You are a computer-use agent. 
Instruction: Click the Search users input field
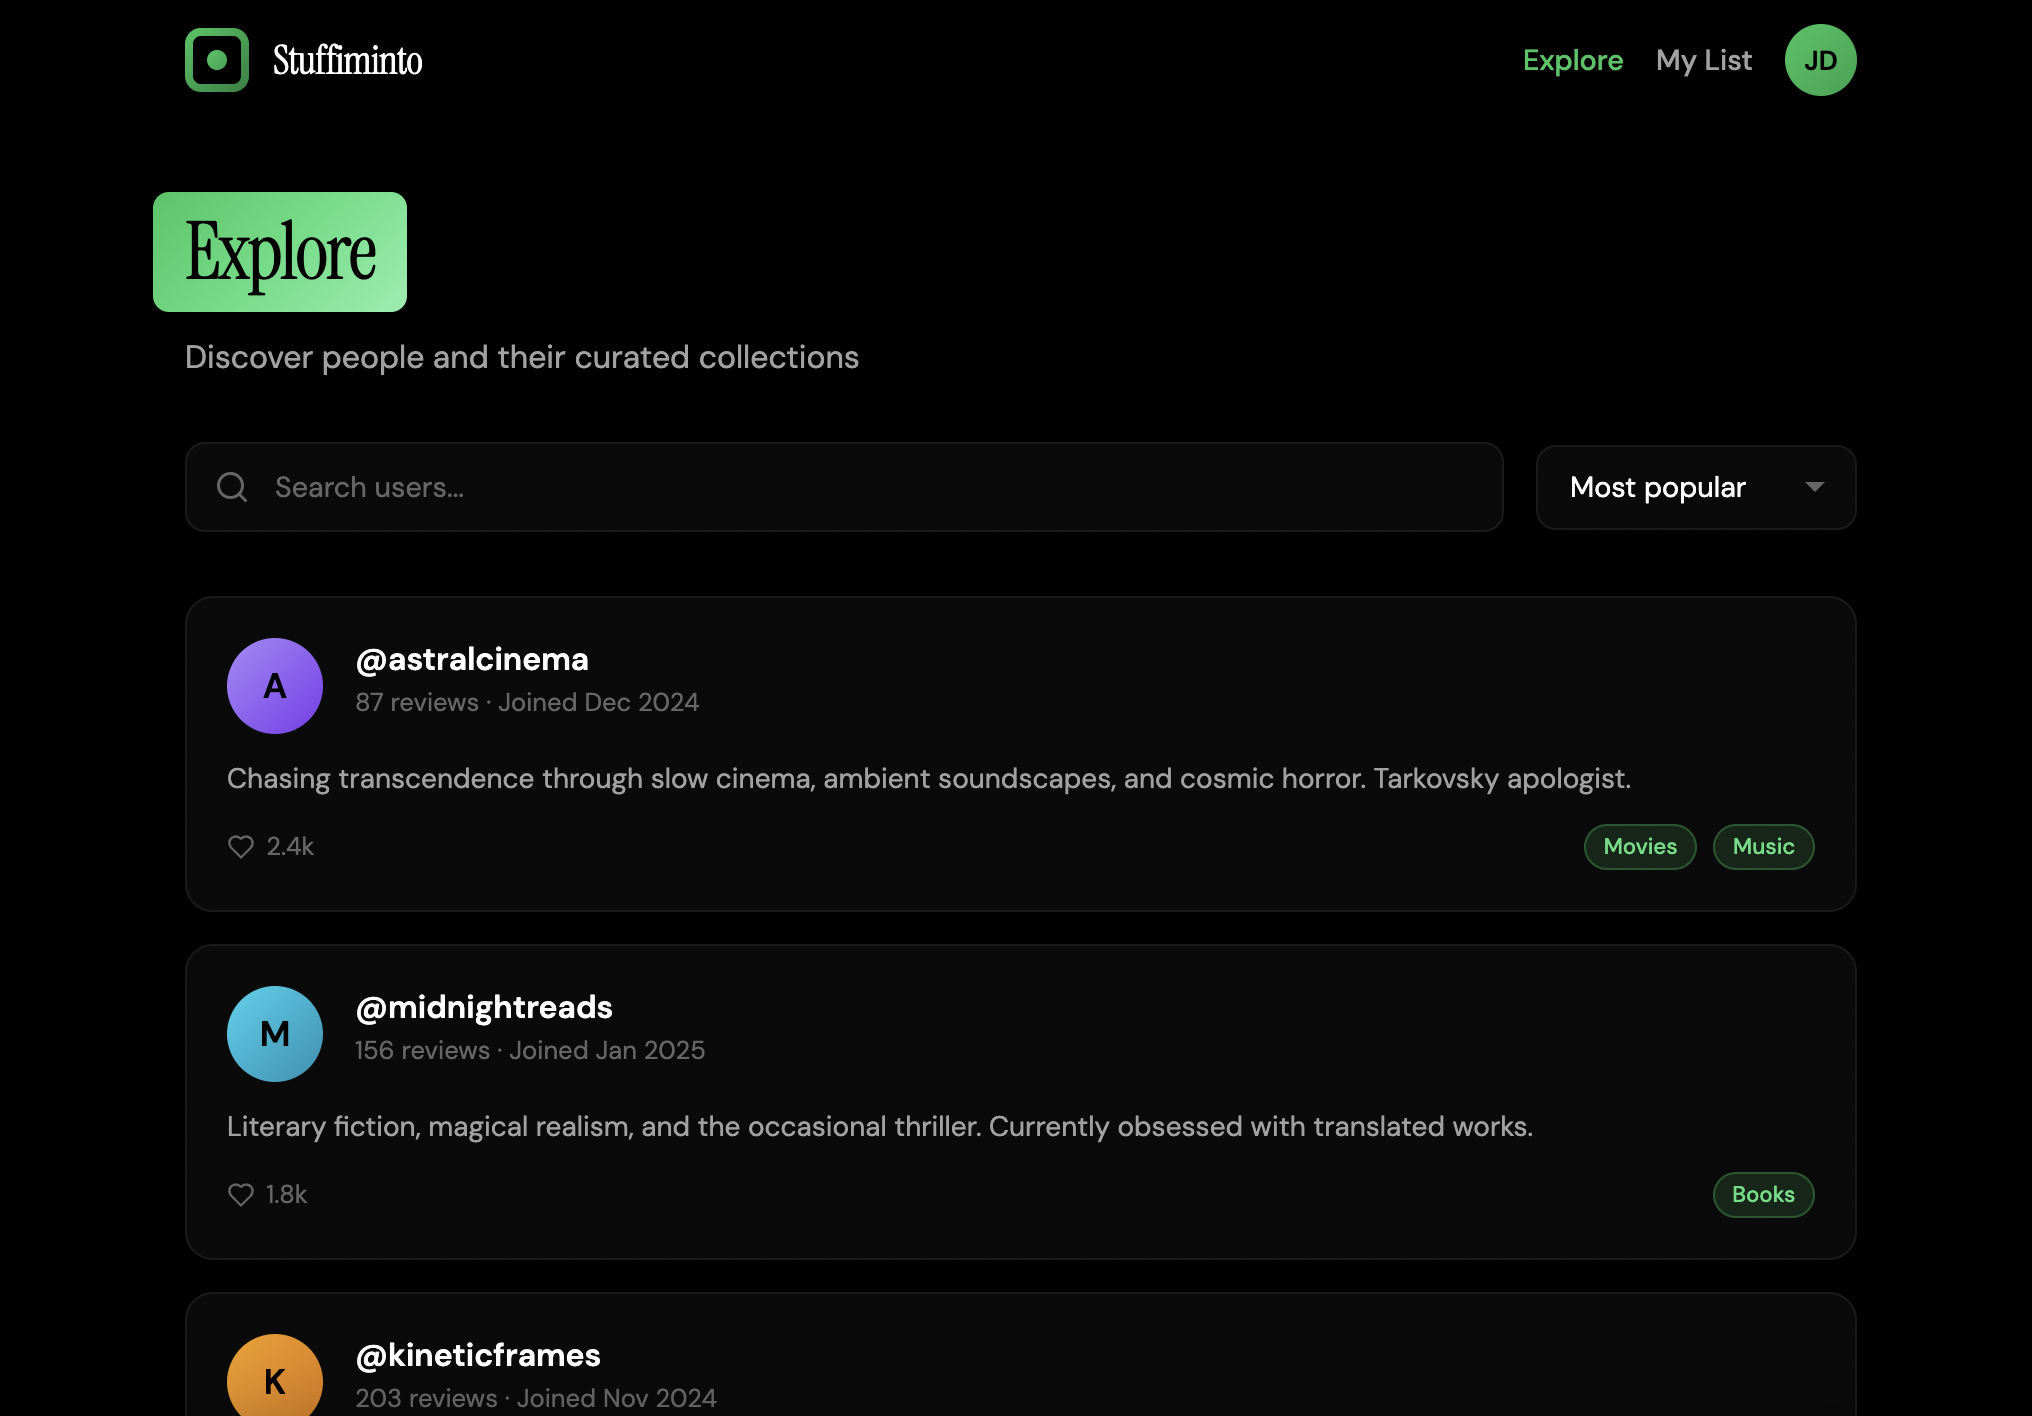pyautogui.click(x=840, y=487)
